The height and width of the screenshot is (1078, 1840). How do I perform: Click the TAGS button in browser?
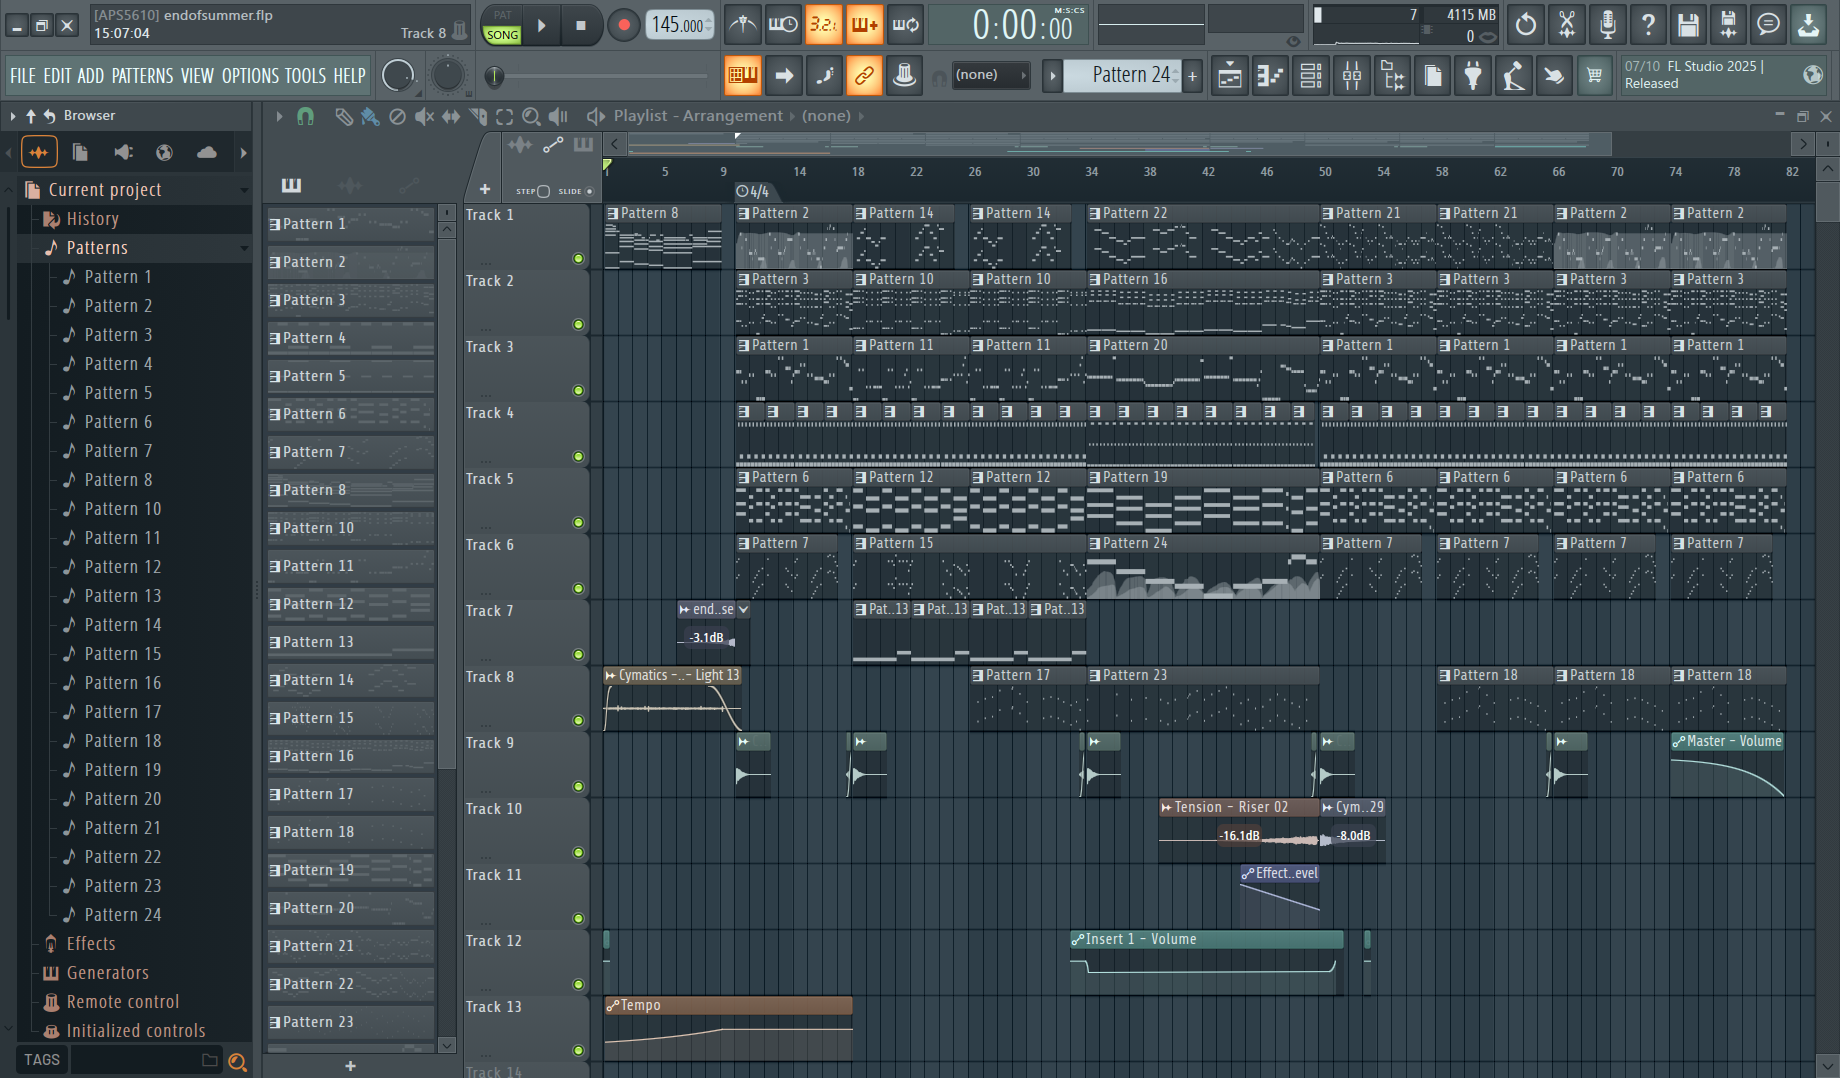coord(42,1060)
